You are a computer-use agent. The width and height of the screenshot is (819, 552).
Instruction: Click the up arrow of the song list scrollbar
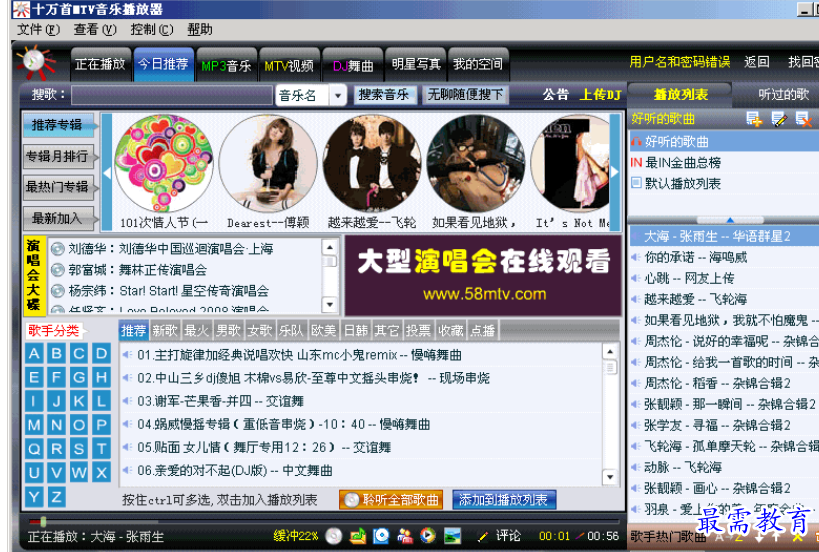(610, 351)
